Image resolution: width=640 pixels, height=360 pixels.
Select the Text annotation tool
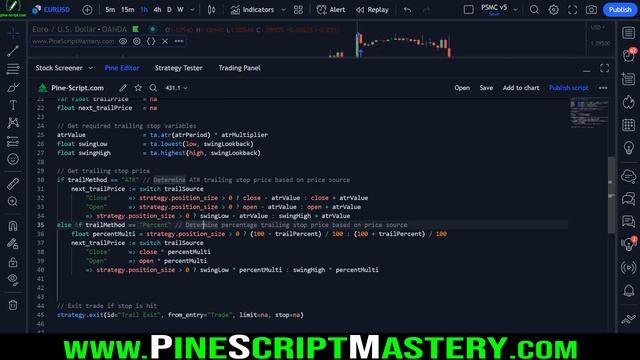click(x=13, y=105)
